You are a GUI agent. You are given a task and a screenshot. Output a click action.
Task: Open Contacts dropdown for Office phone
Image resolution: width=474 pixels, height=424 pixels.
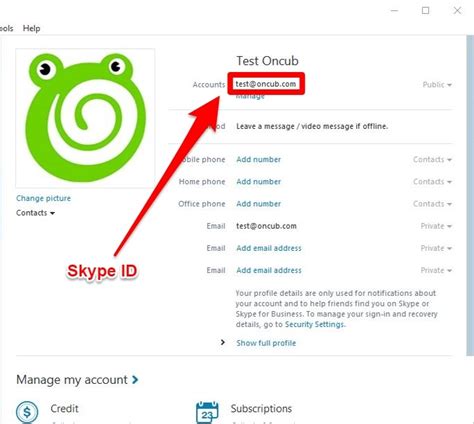click(x=432, y=204)
